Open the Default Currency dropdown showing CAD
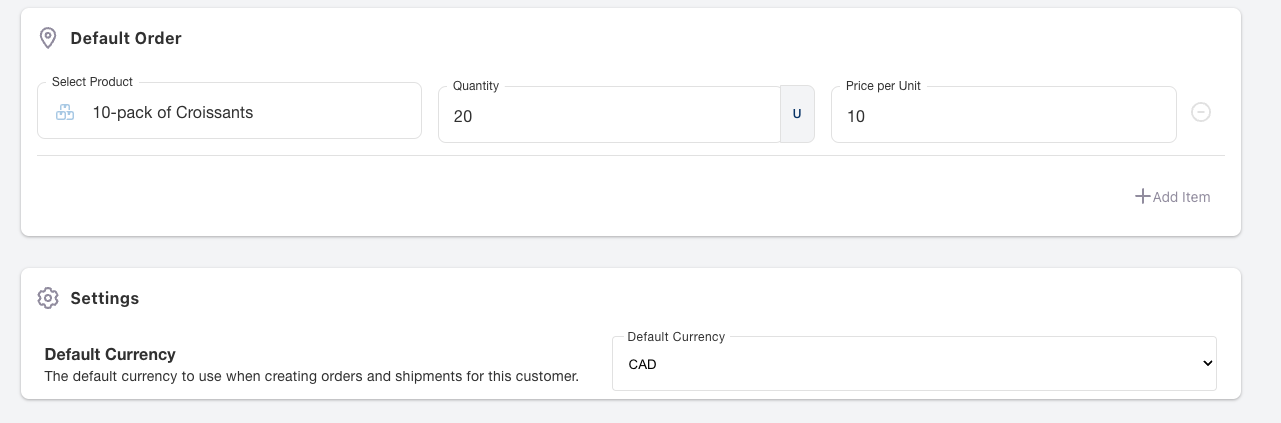Viewport: 1281px width, 423px height. pos(900,364)
